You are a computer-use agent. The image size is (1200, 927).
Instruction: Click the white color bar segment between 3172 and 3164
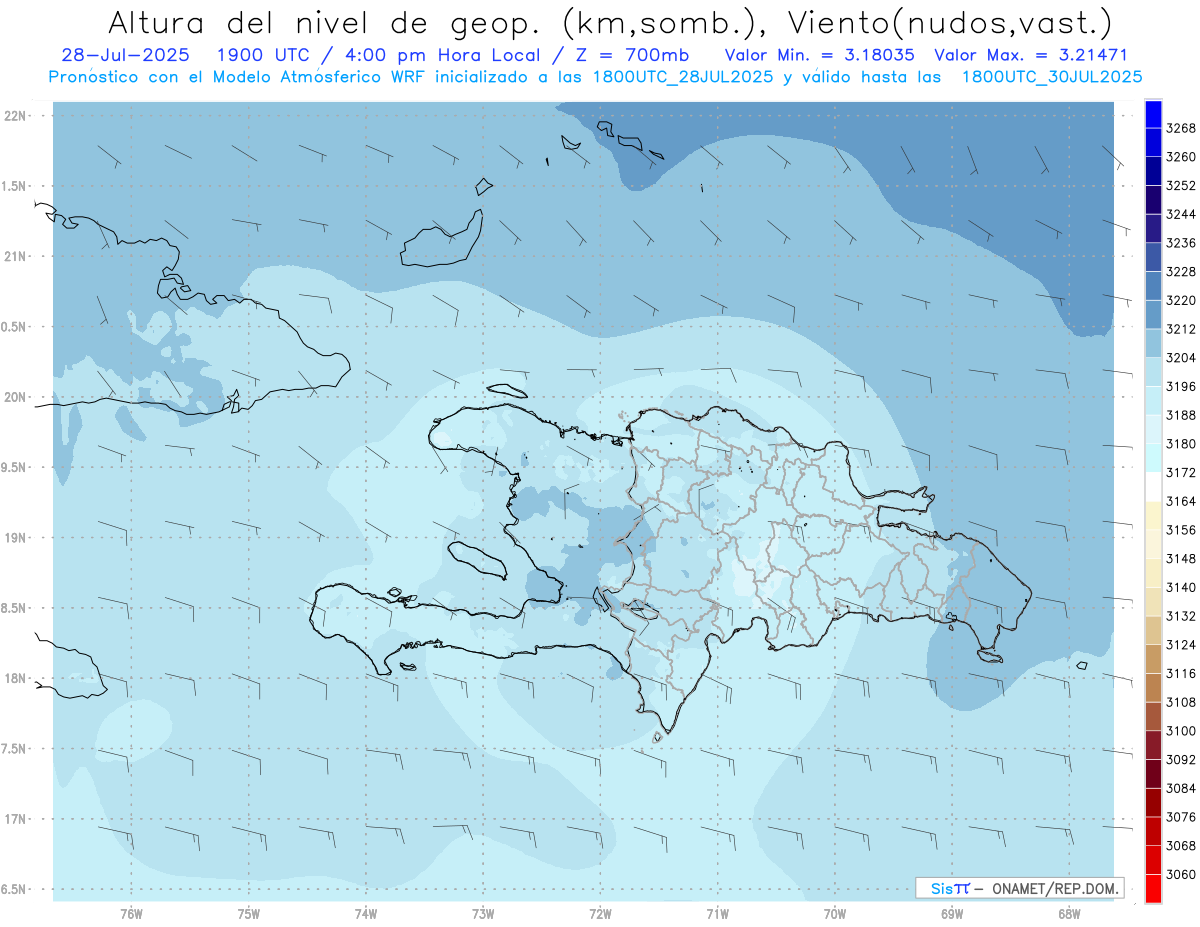point(1152,487)
